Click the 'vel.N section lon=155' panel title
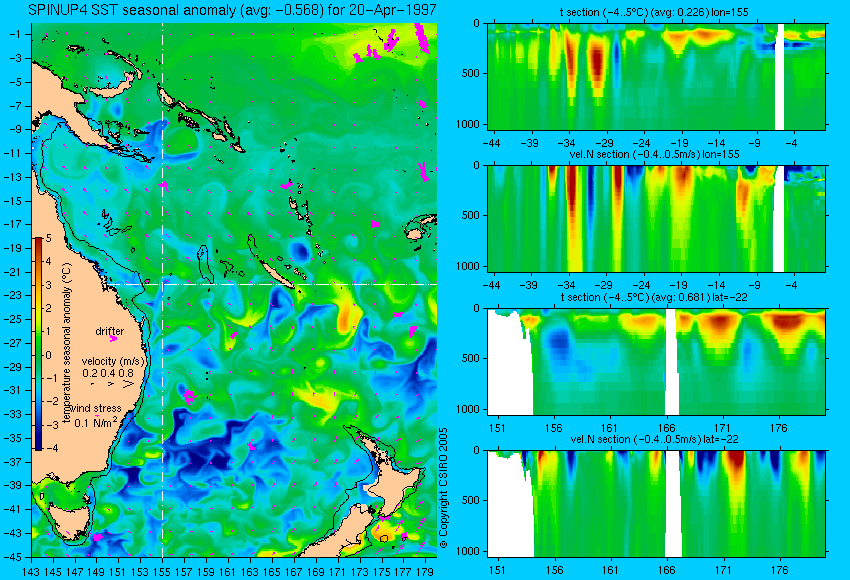The height and width of the screenshot is (580, 850). (x=654, y=154)
